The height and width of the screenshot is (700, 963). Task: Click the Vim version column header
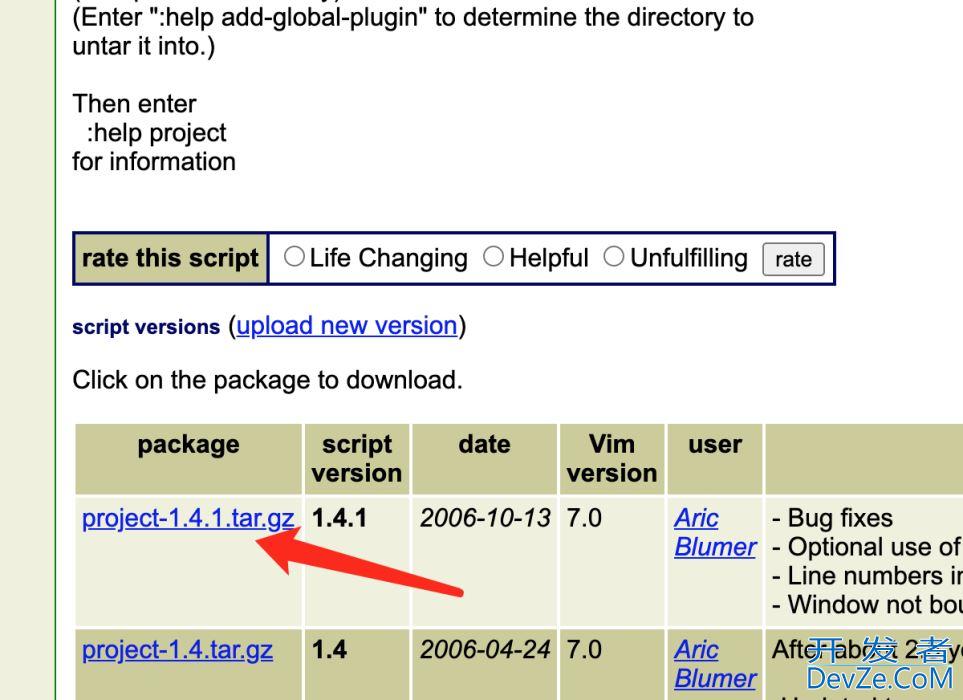point(612,459)
